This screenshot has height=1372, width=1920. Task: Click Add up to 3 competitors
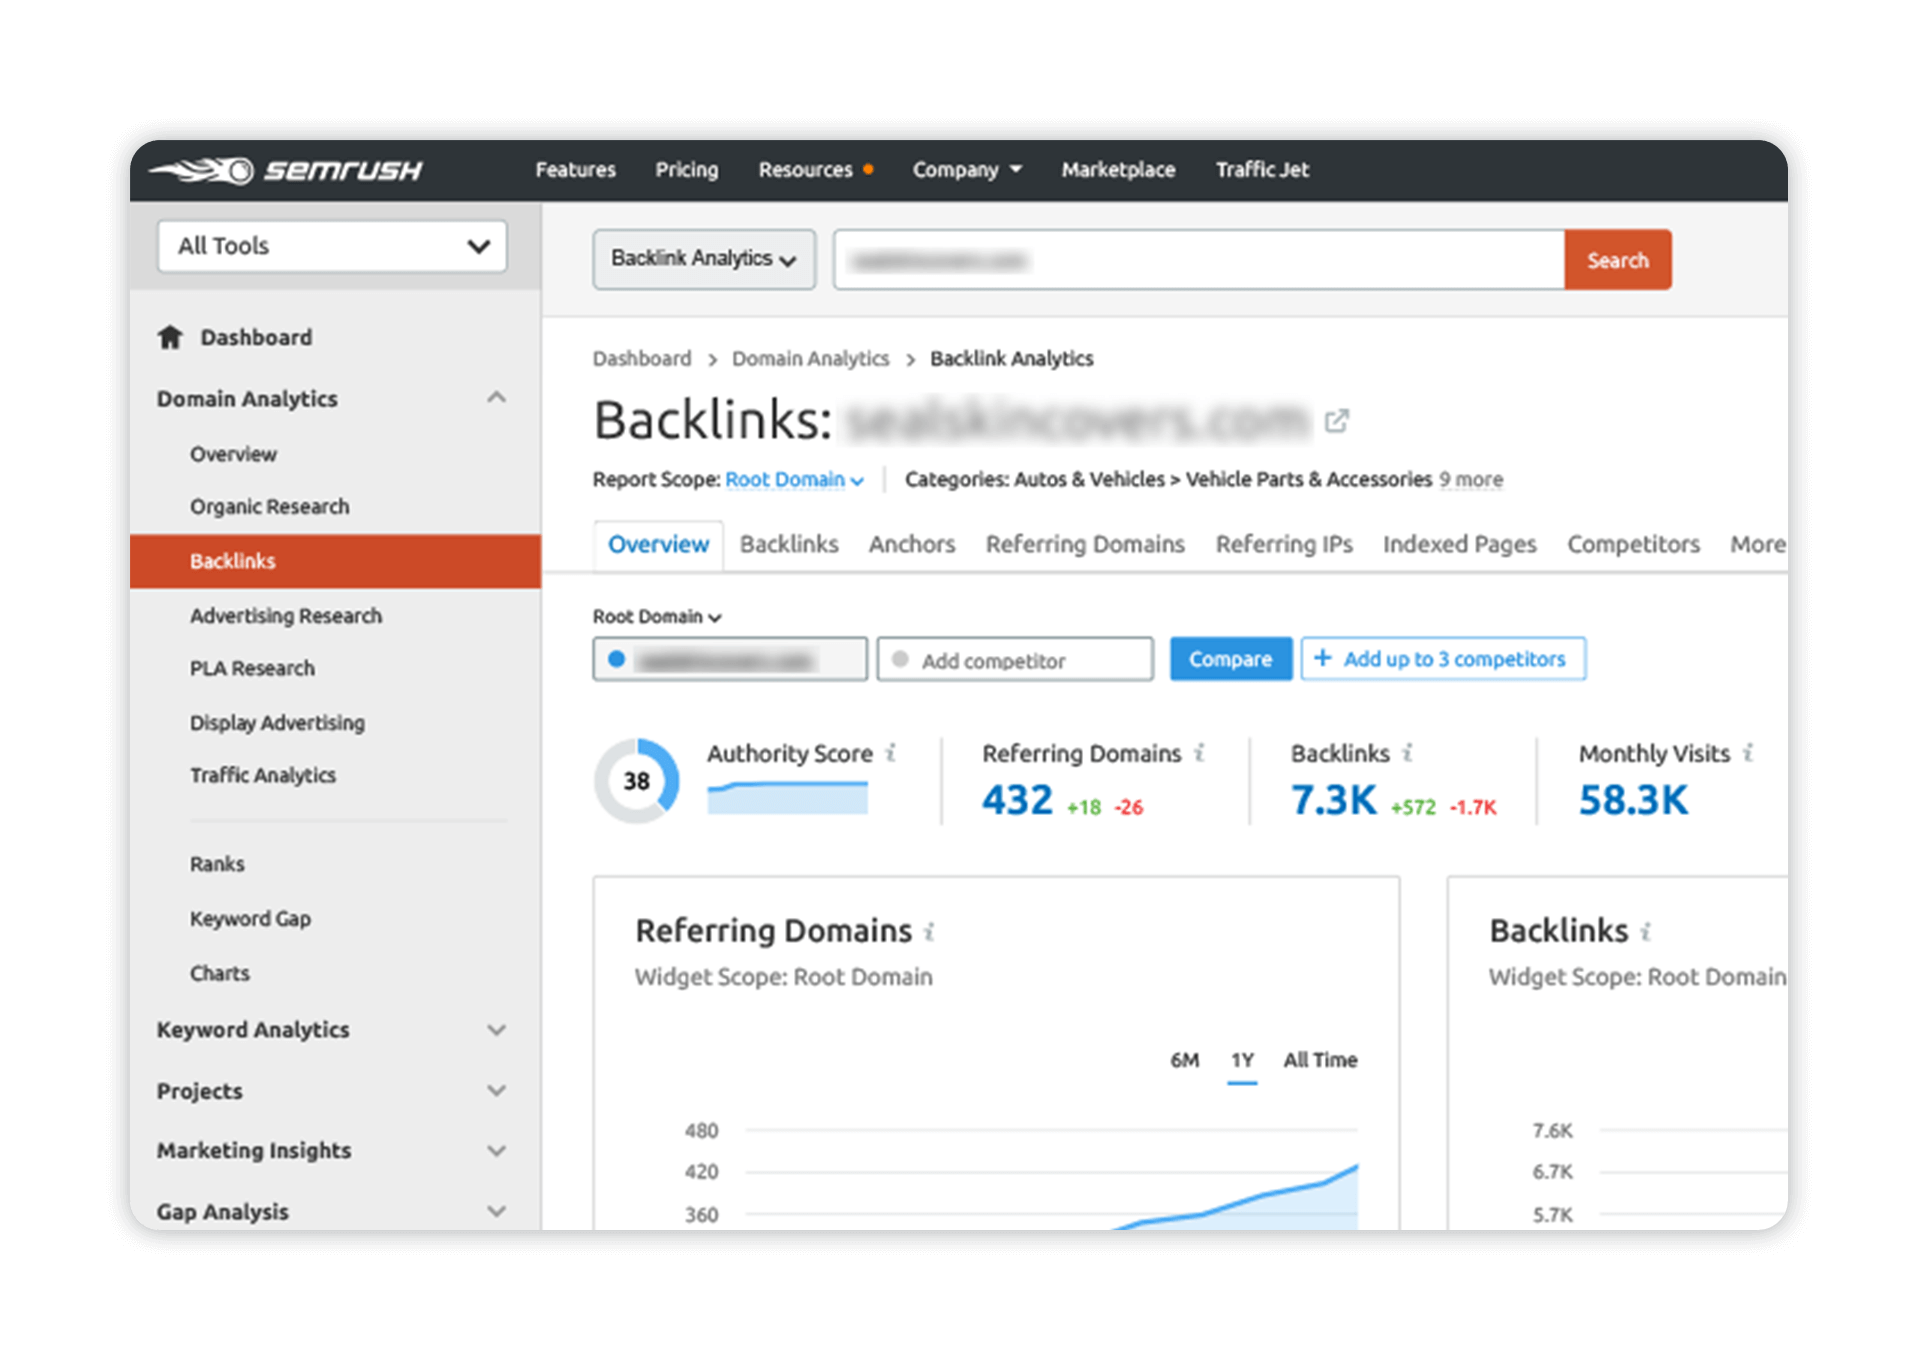pyautogui.click(x=1443, y=659)
